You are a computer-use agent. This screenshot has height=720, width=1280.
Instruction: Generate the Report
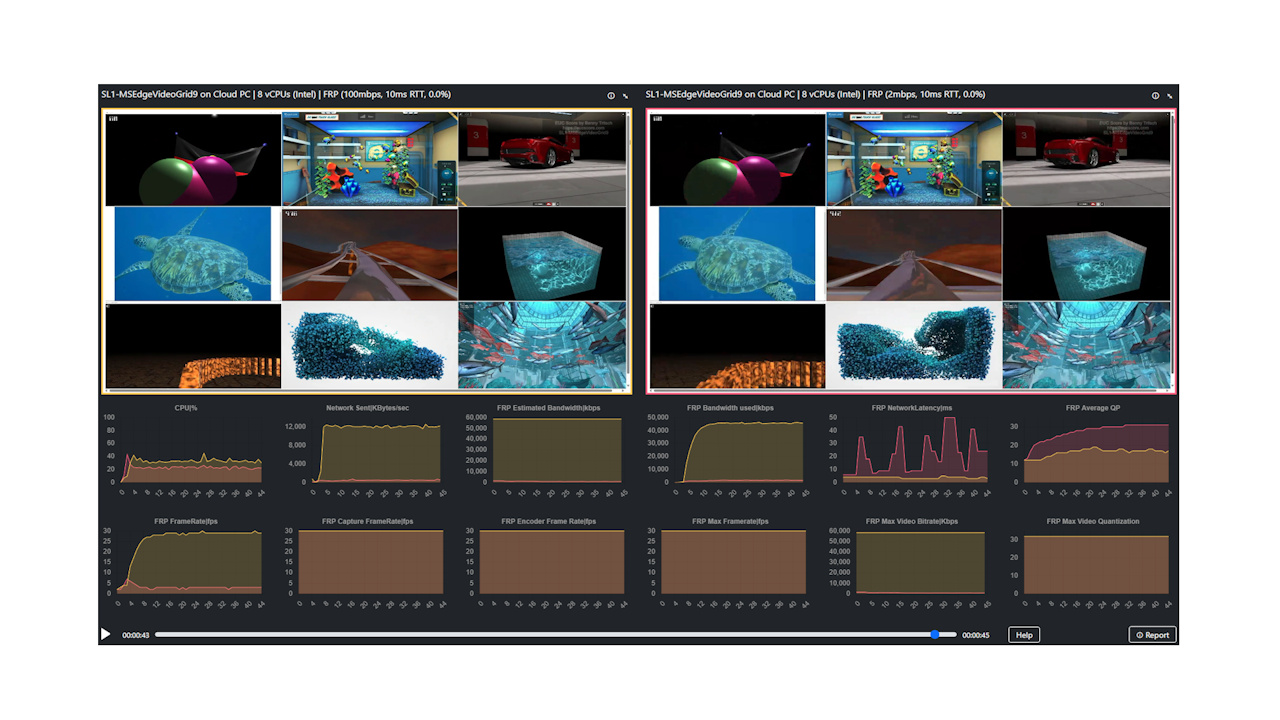[1152, 635]
